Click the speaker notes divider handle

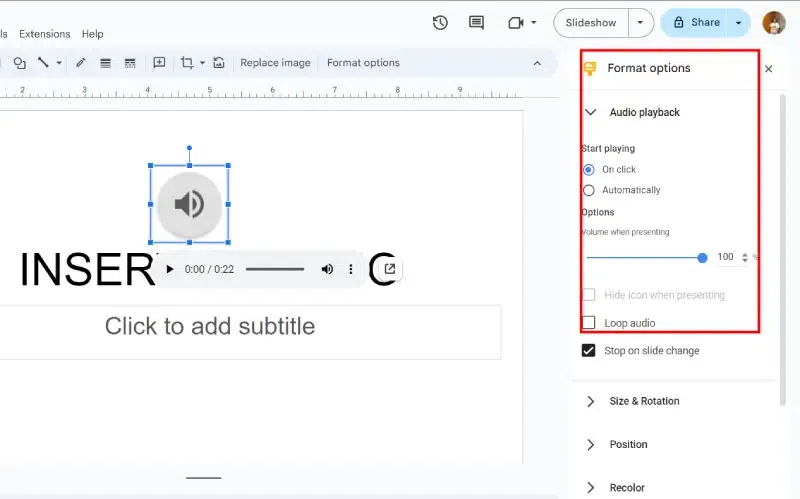pos(204,478)
